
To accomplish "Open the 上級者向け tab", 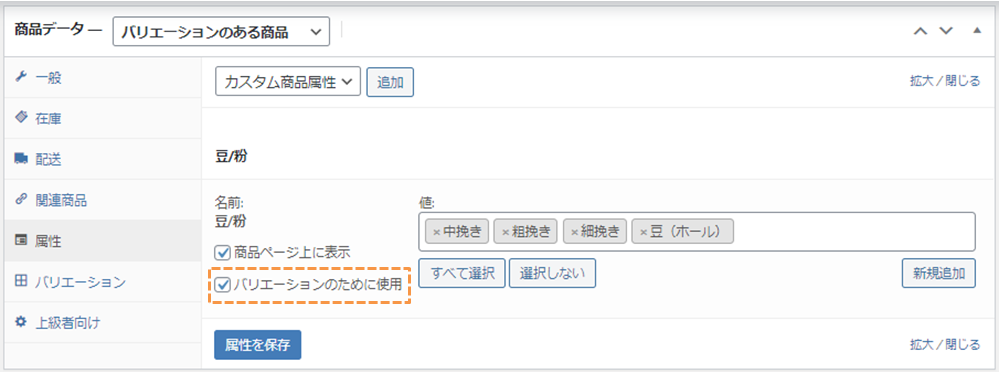I will pyautogui.click(x=103, y=322).
